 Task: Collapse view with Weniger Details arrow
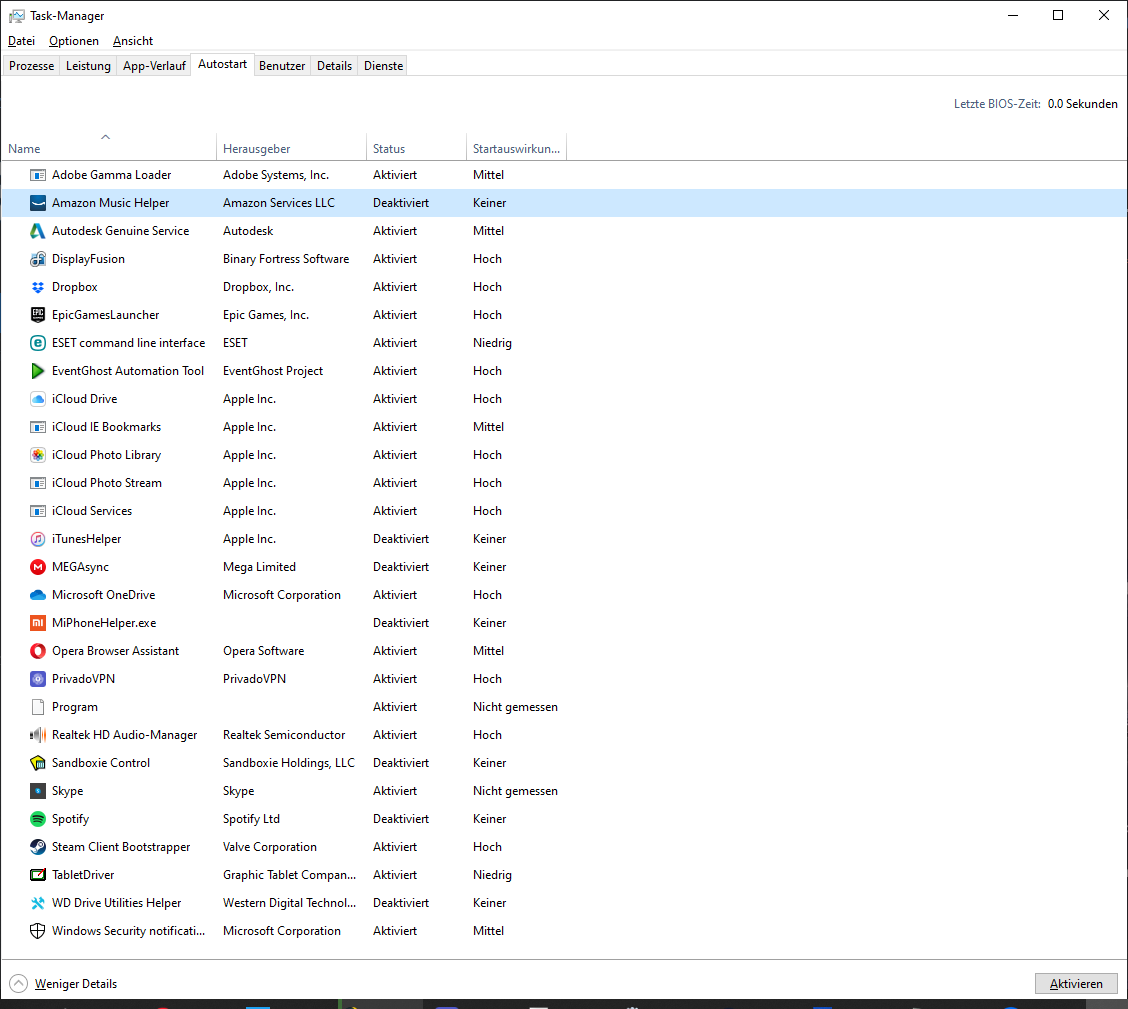[x=19, y=984]
